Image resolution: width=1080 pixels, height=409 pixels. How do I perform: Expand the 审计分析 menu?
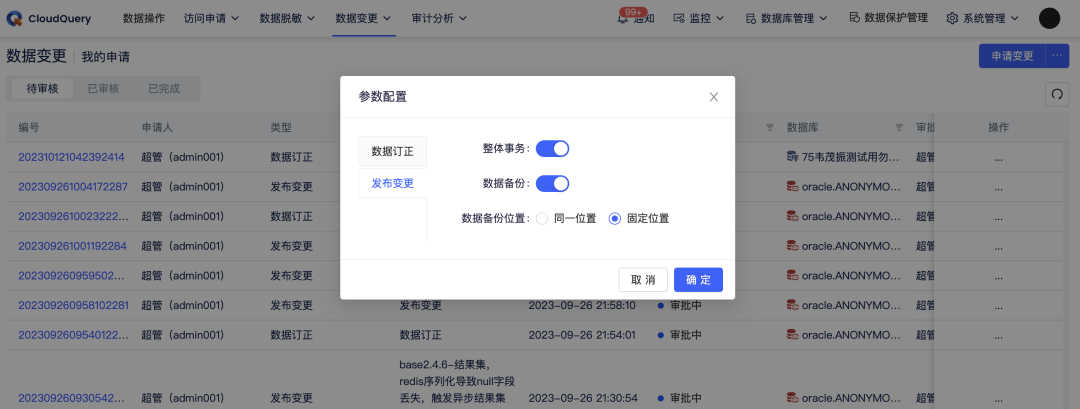pos(439,19)
